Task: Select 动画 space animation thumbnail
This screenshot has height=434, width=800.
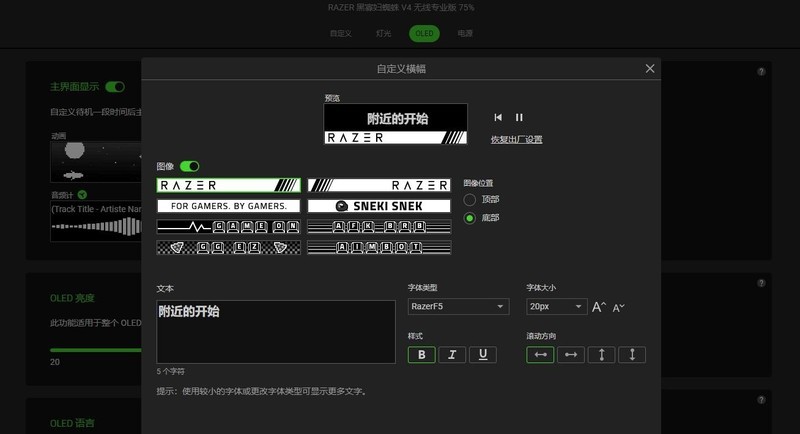Action: pos(95,162)
